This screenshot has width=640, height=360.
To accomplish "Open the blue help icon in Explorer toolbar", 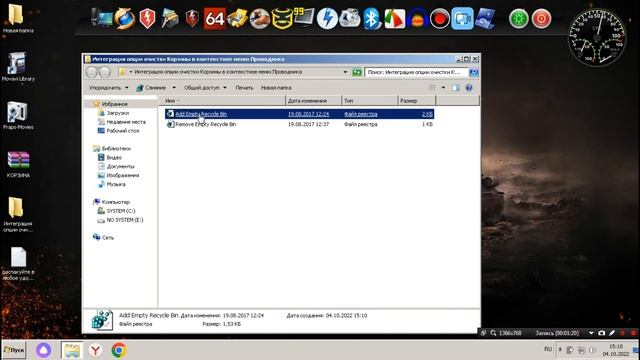I will 469,88.
